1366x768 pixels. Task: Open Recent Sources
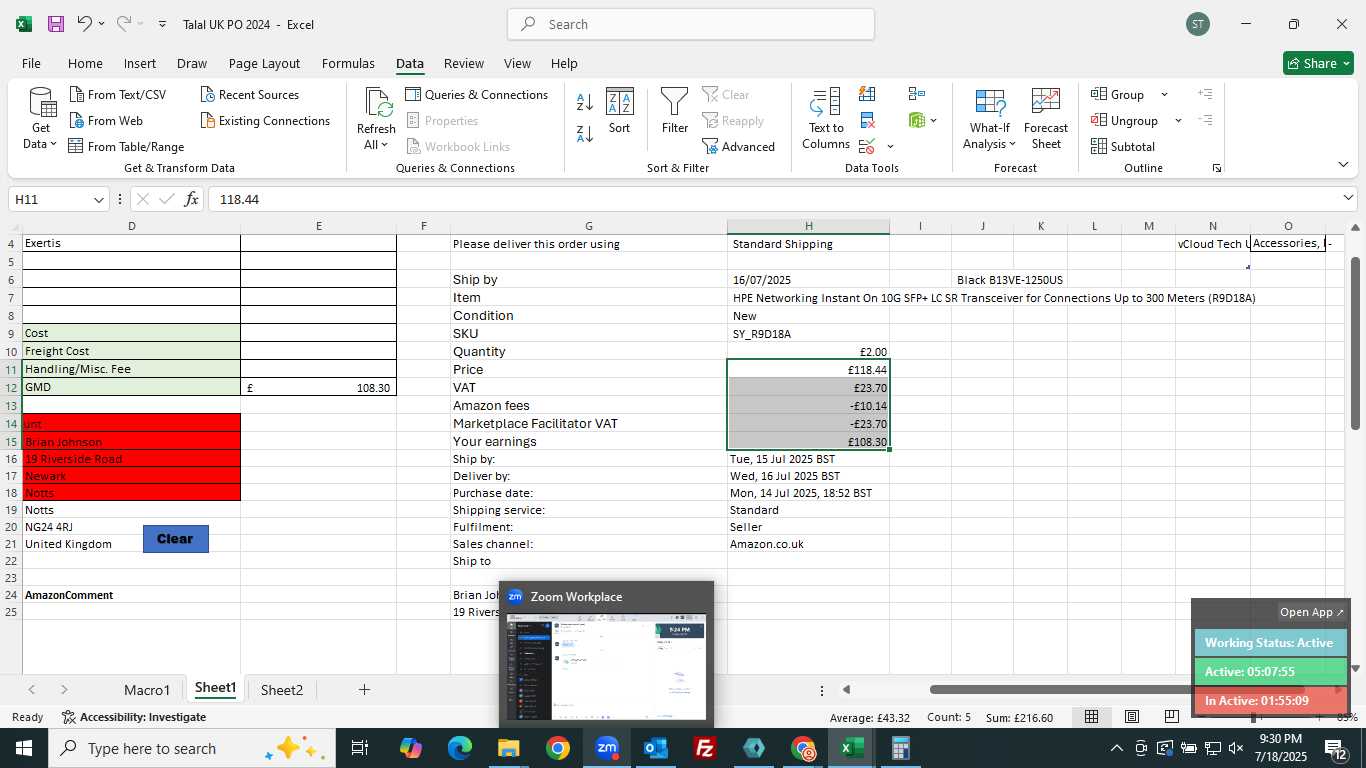pyautogui.click(x=250, y=94)
